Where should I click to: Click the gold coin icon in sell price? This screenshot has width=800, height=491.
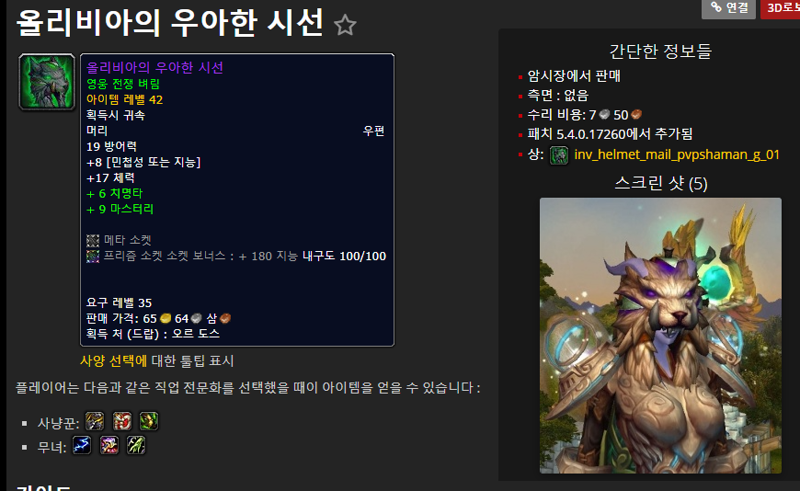click(165, 318)
